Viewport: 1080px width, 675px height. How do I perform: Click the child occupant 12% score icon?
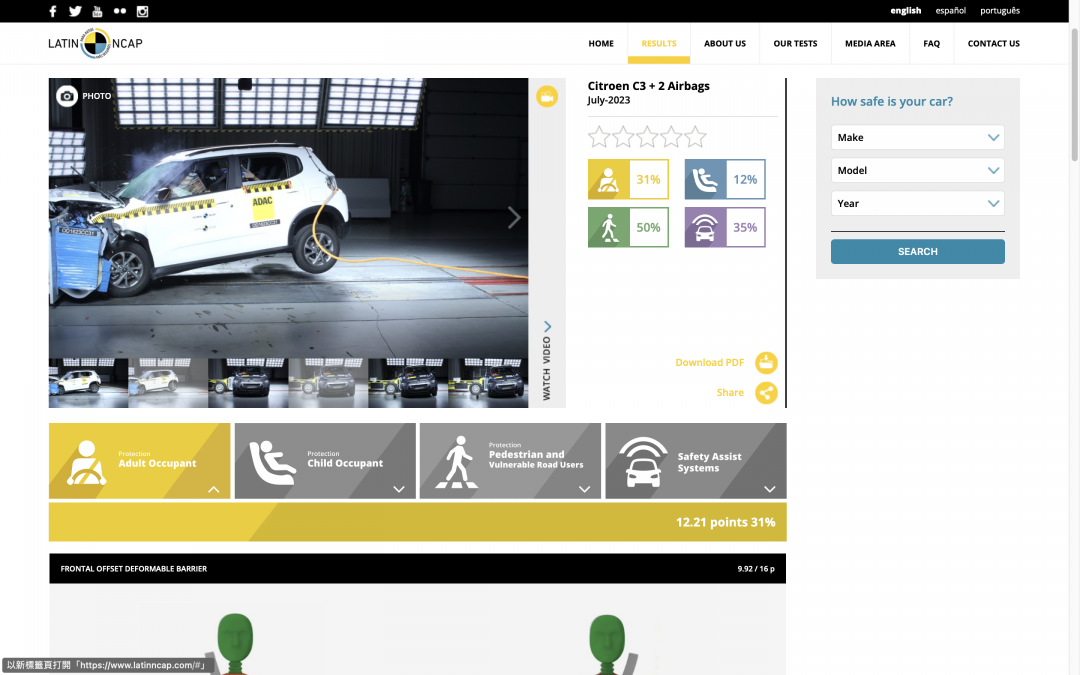tap(705, 179)
